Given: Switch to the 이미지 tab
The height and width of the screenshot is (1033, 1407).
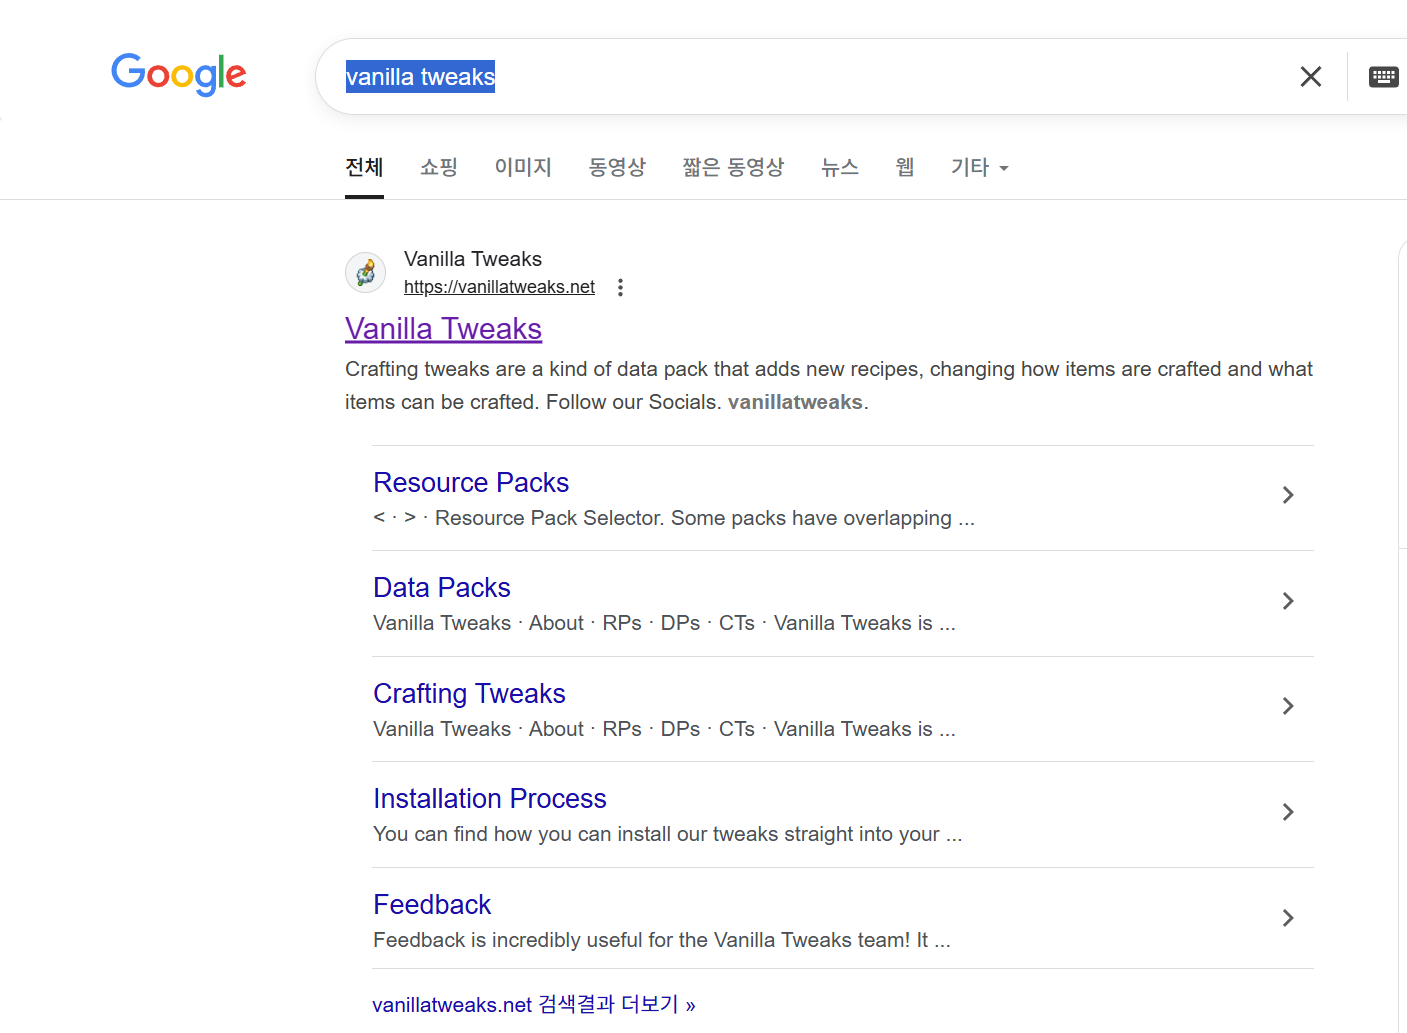Looking at the screenshot, I should pos(523,167).
